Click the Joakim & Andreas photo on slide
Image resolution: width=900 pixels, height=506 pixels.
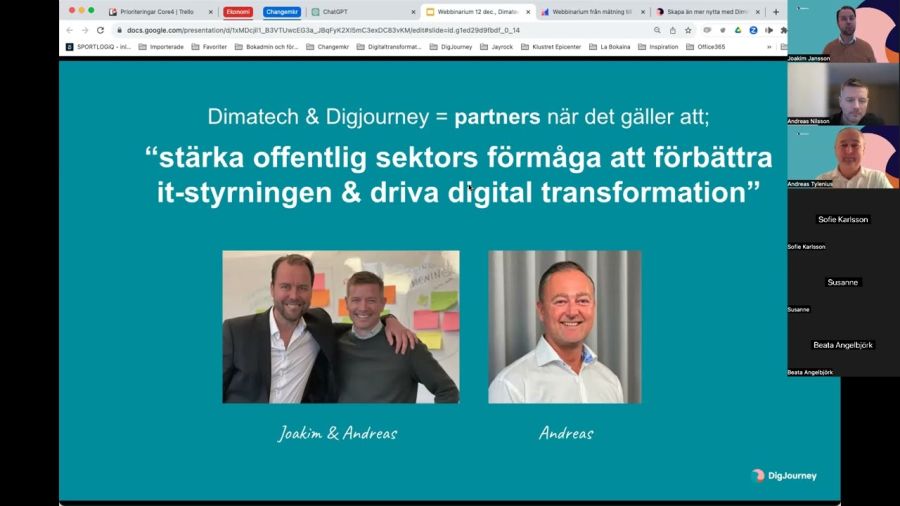341,327
